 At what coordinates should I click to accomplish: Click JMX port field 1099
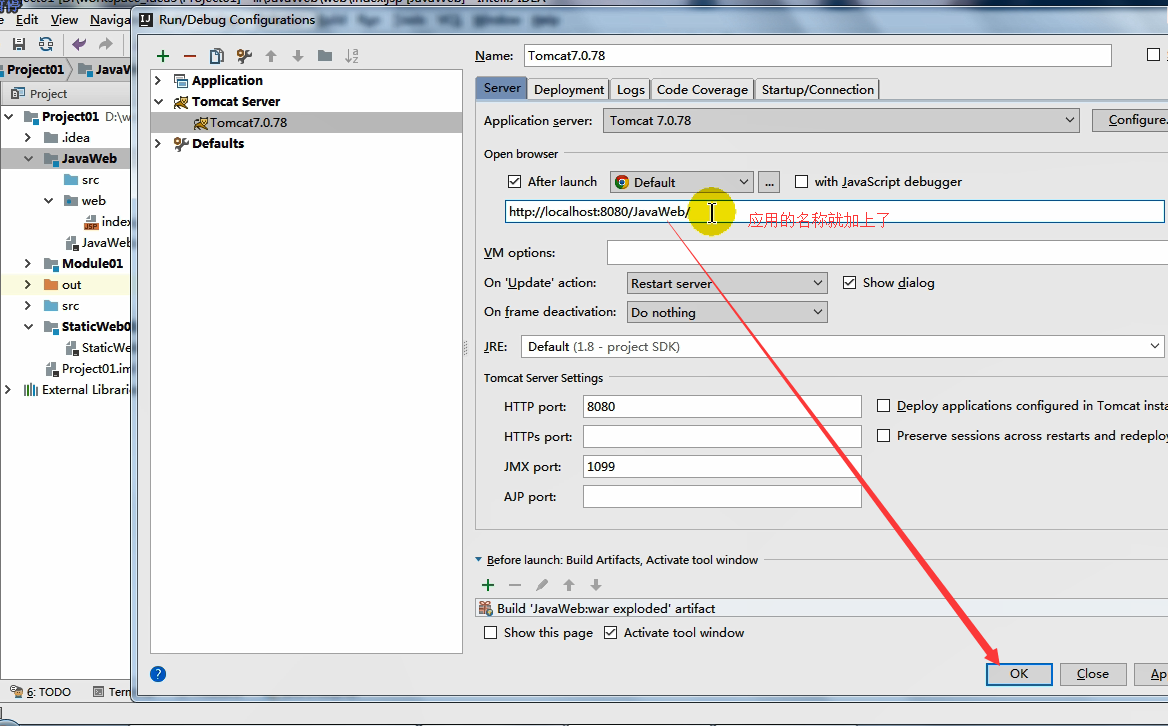[722, 467]
